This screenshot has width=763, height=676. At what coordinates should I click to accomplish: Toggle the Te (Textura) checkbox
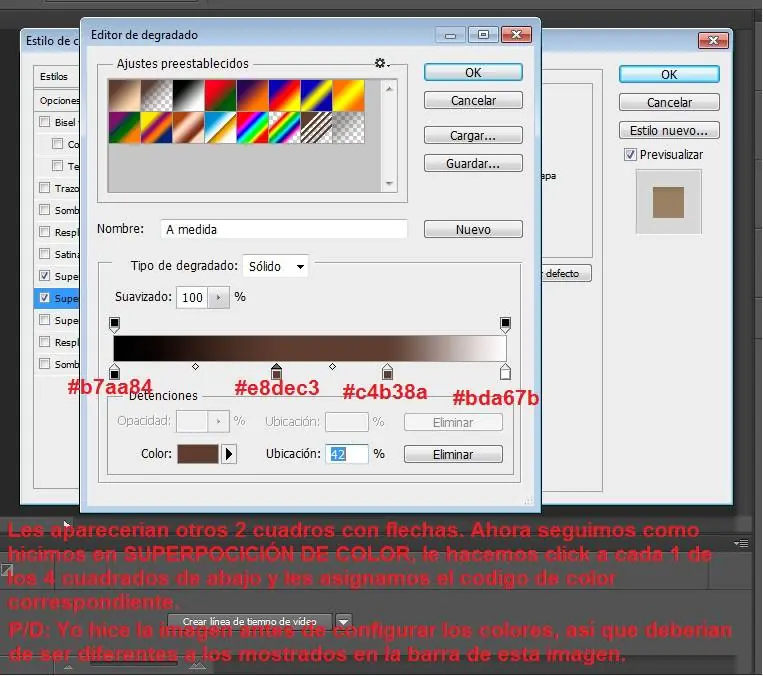click(x=57, y=165)
